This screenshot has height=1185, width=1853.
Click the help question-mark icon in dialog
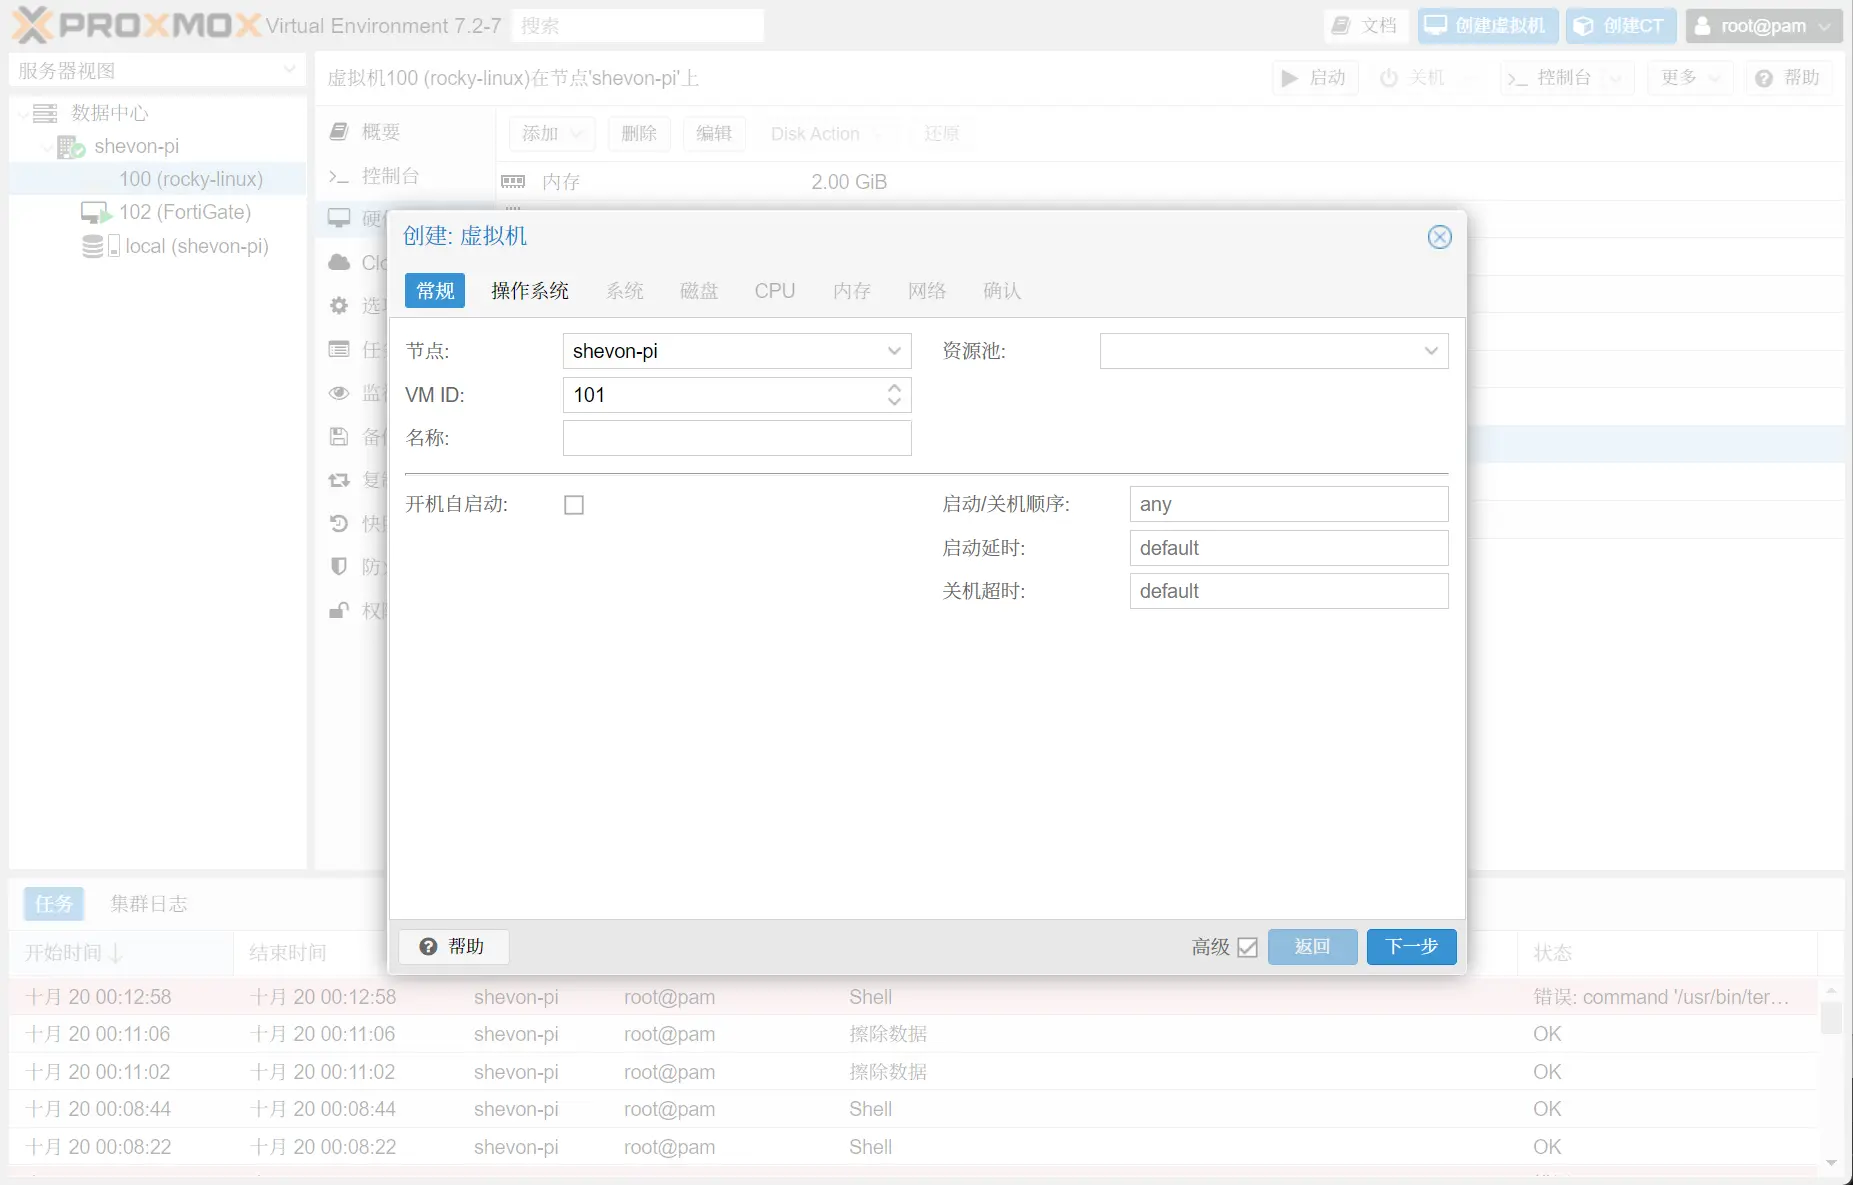(428, 946)
